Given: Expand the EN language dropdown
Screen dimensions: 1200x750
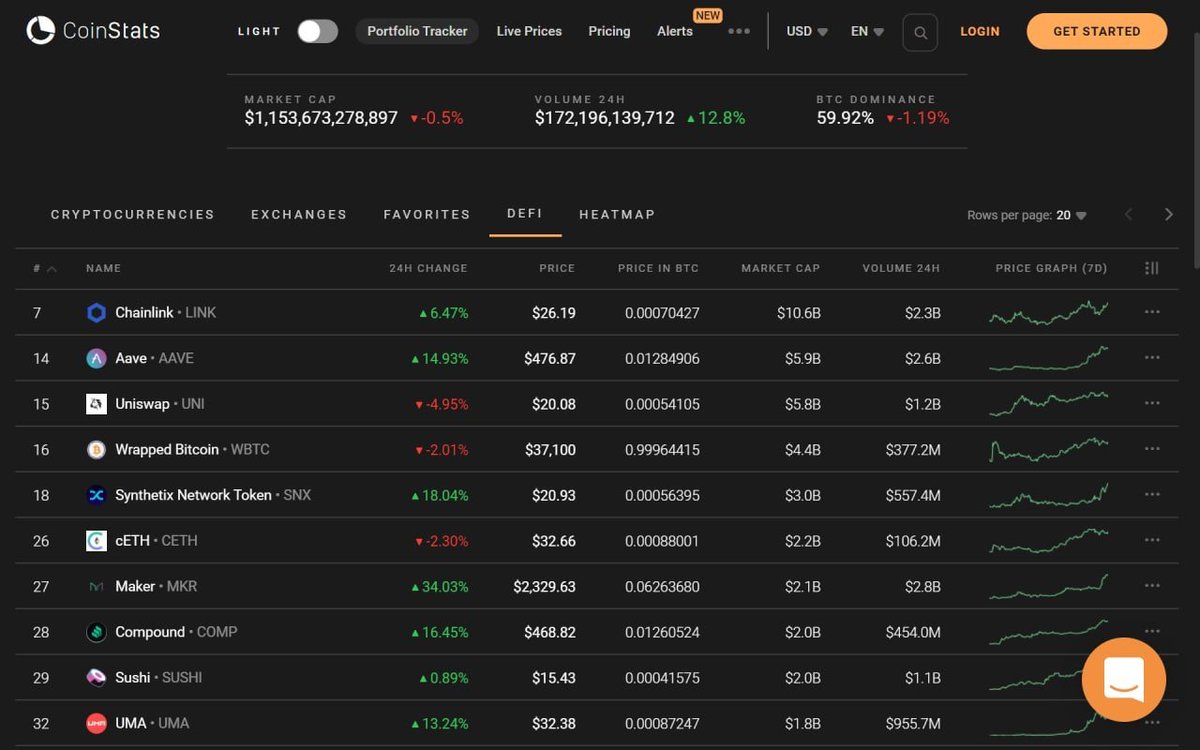Looking at the screenshot, I should pos(867,31).
